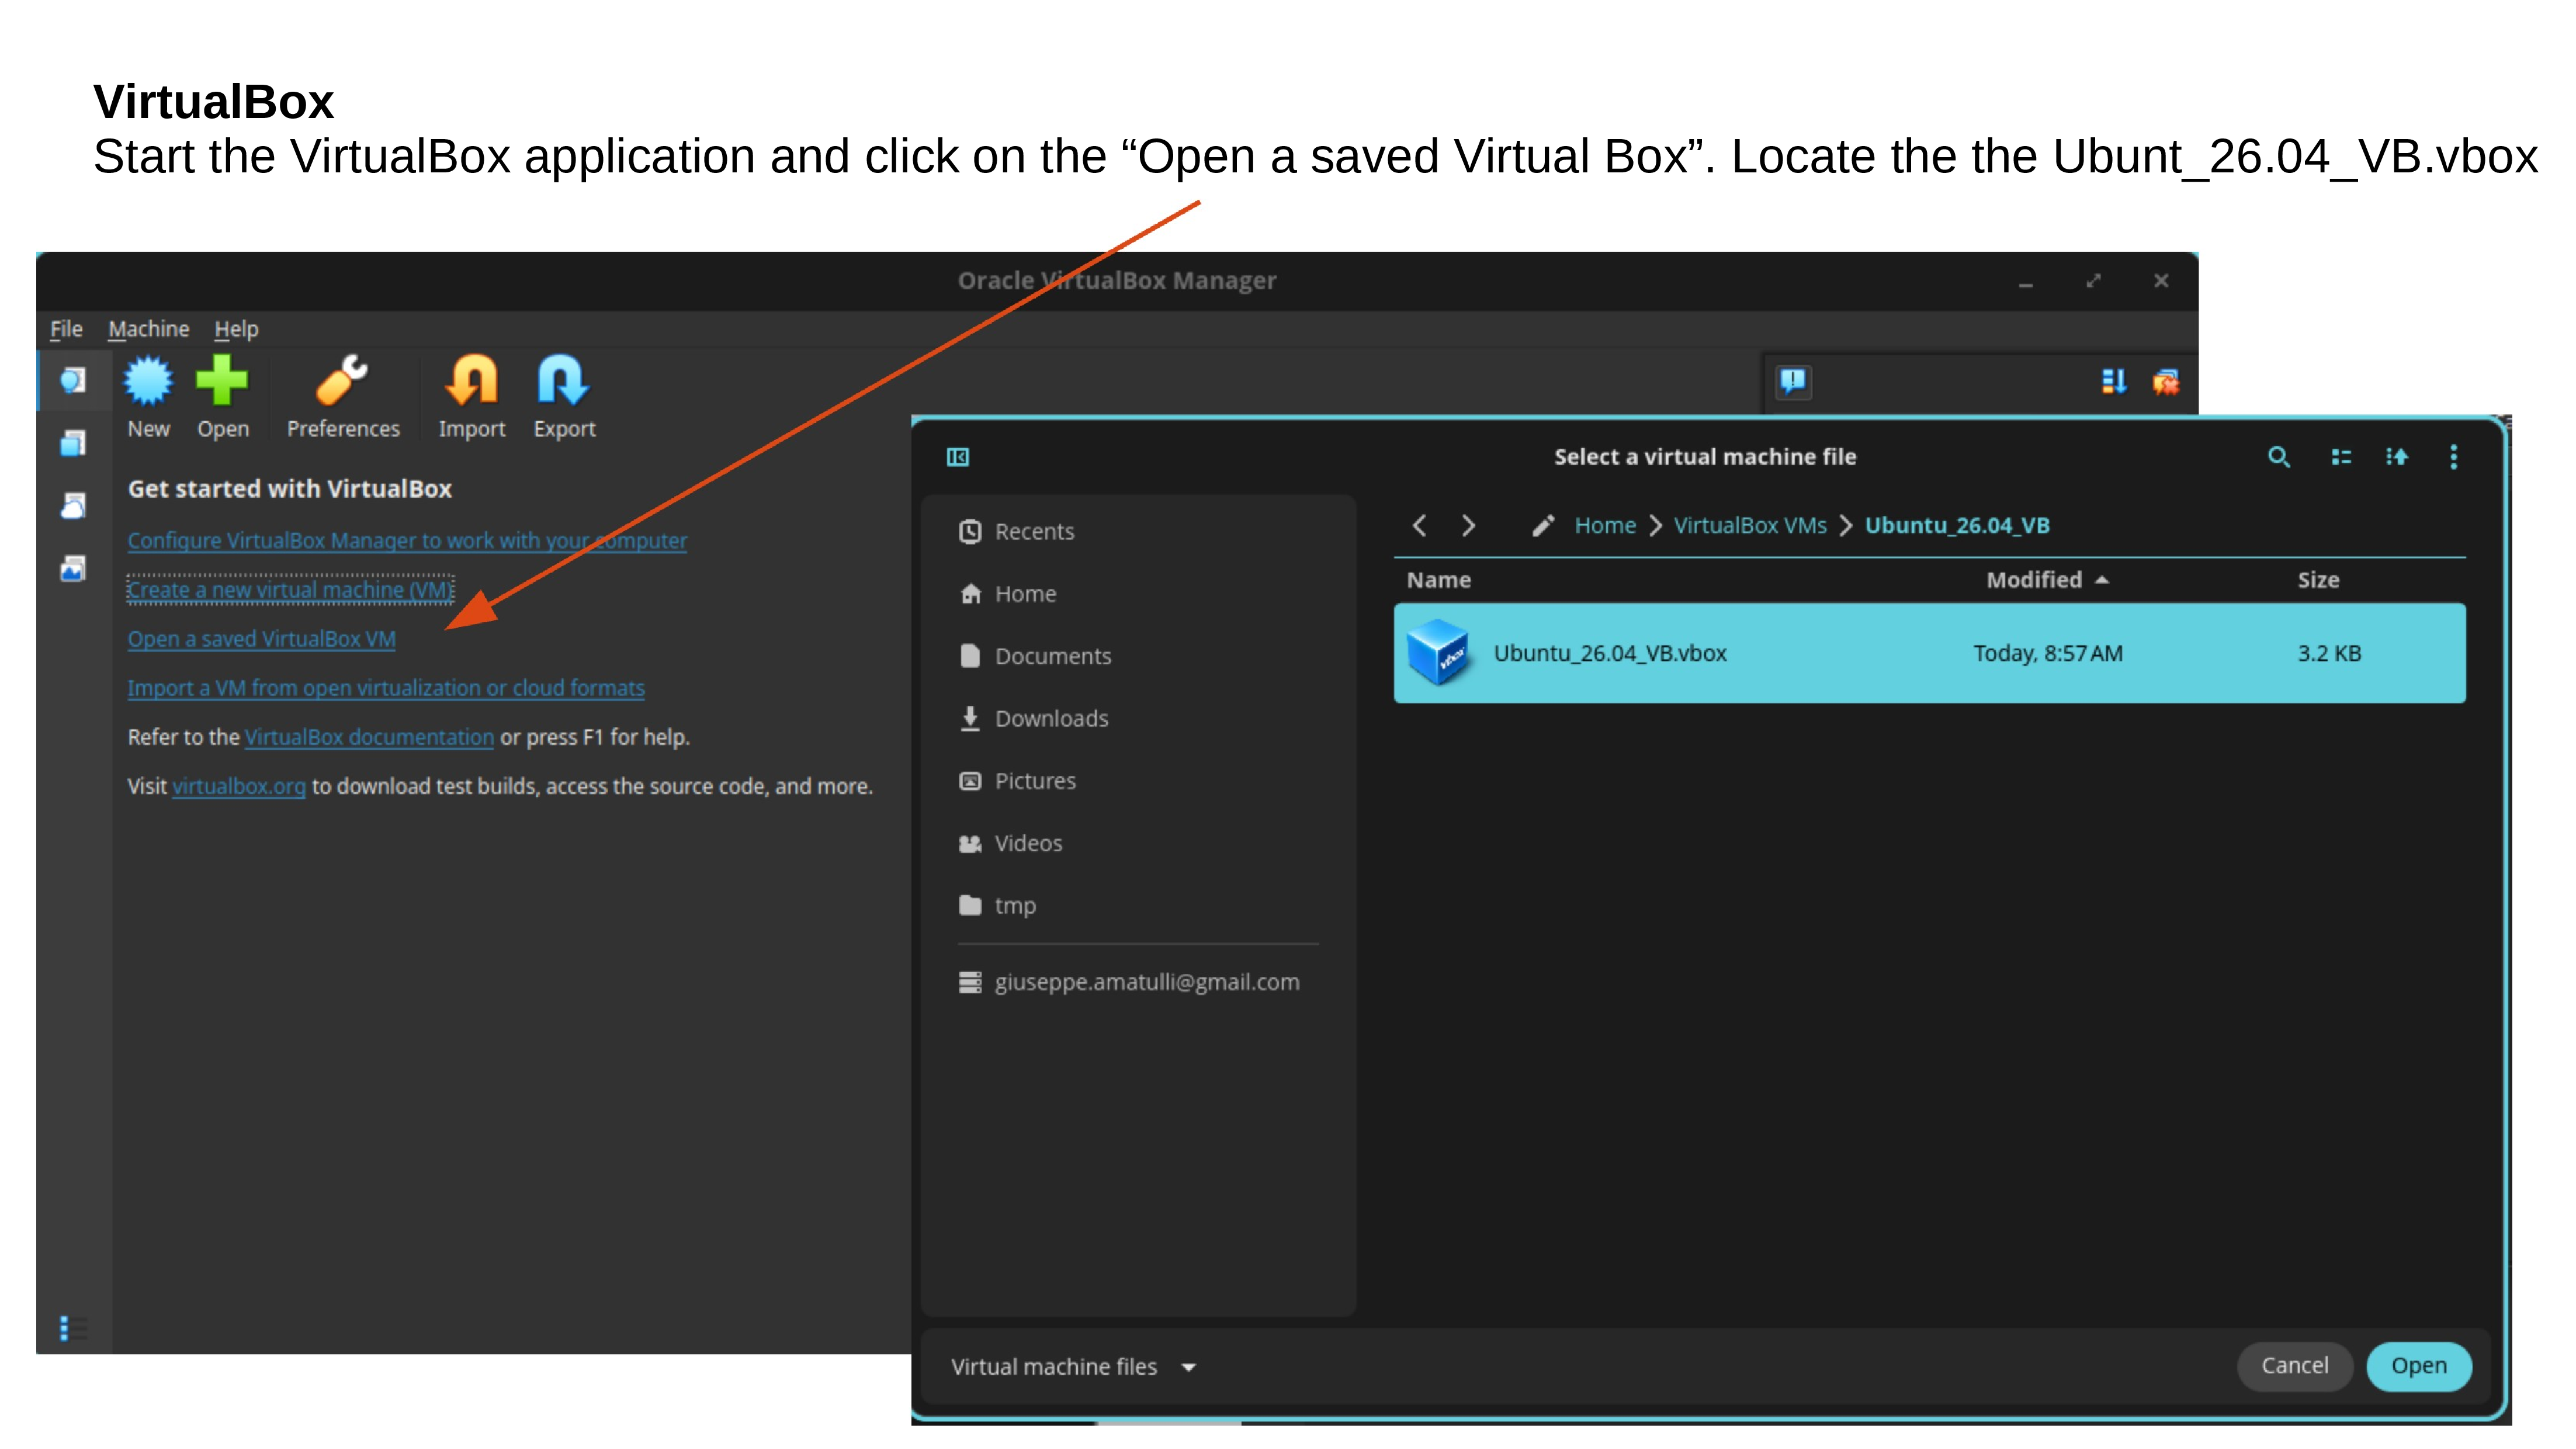This screenshot has width=2576, height=1449.
Task: Open the Machine menu
Action: pyautogui.click(x=149, y=329)
